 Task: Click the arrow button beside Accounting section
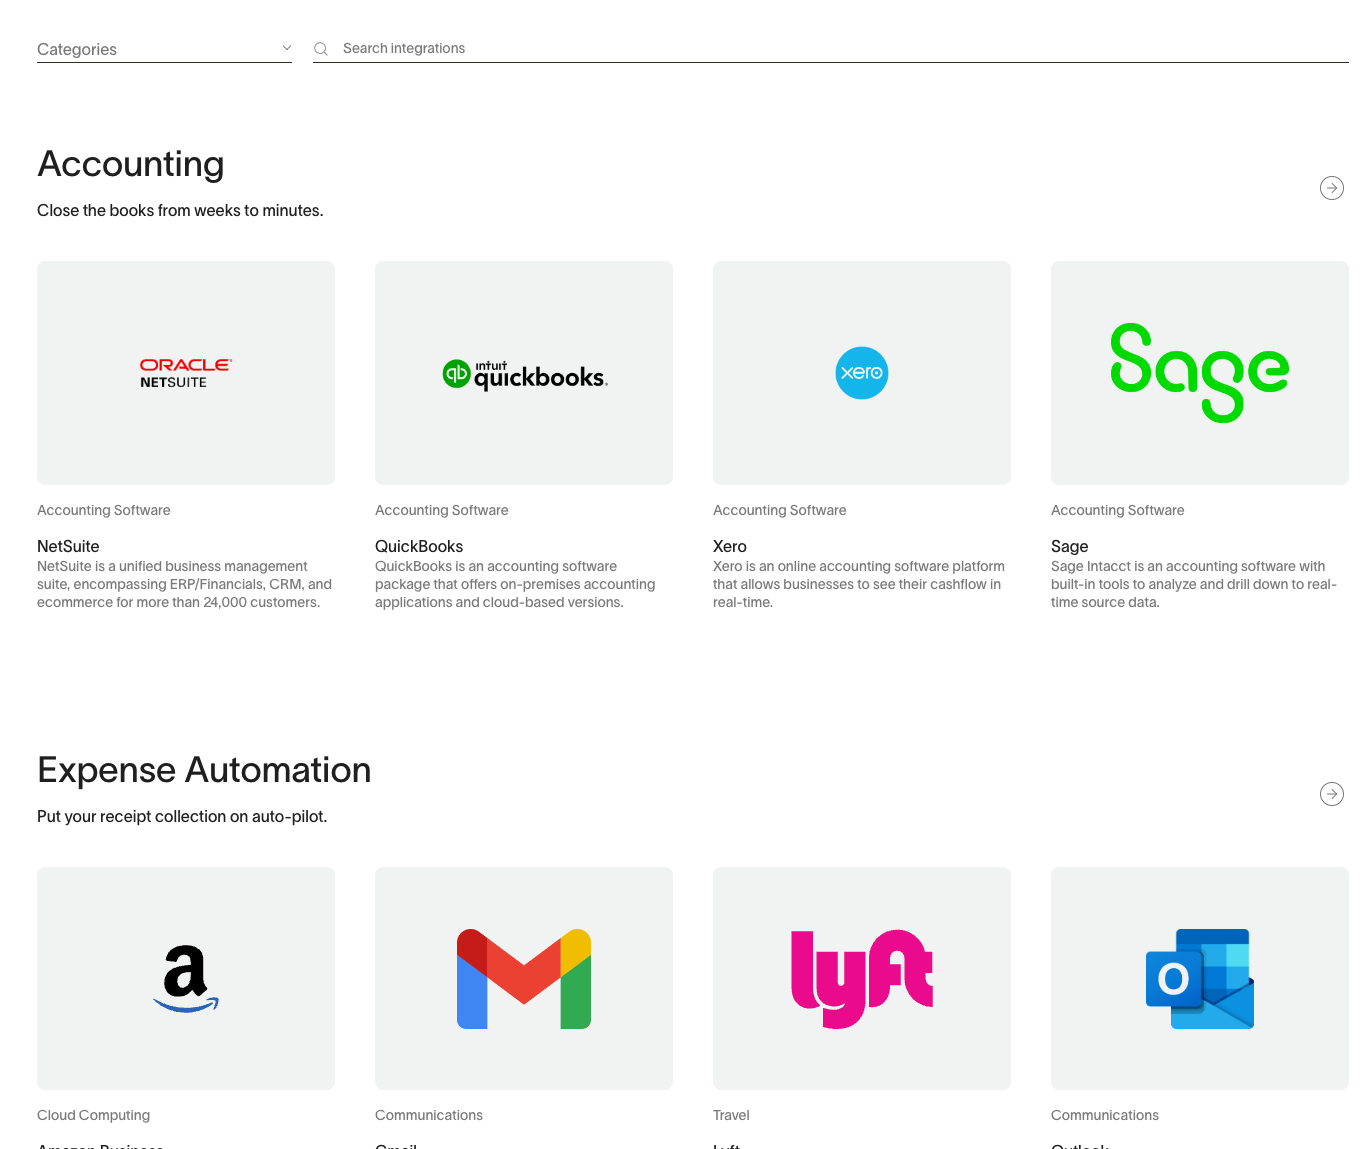tap(1331, 187)
